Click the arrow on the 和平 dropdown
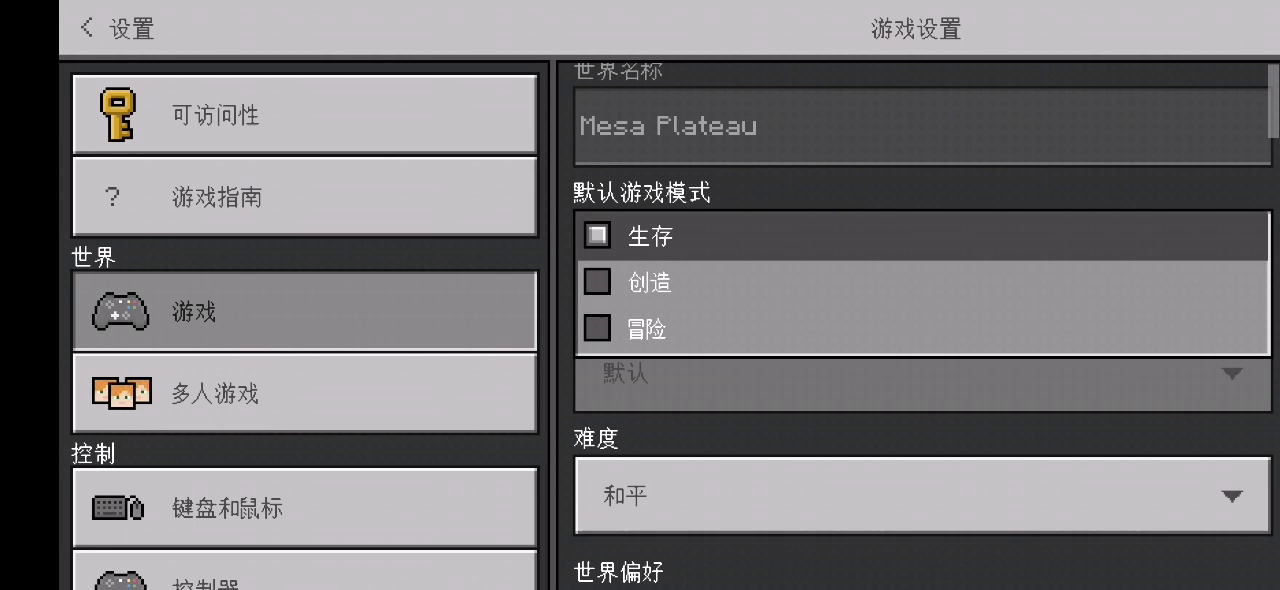 point(1232,496)
